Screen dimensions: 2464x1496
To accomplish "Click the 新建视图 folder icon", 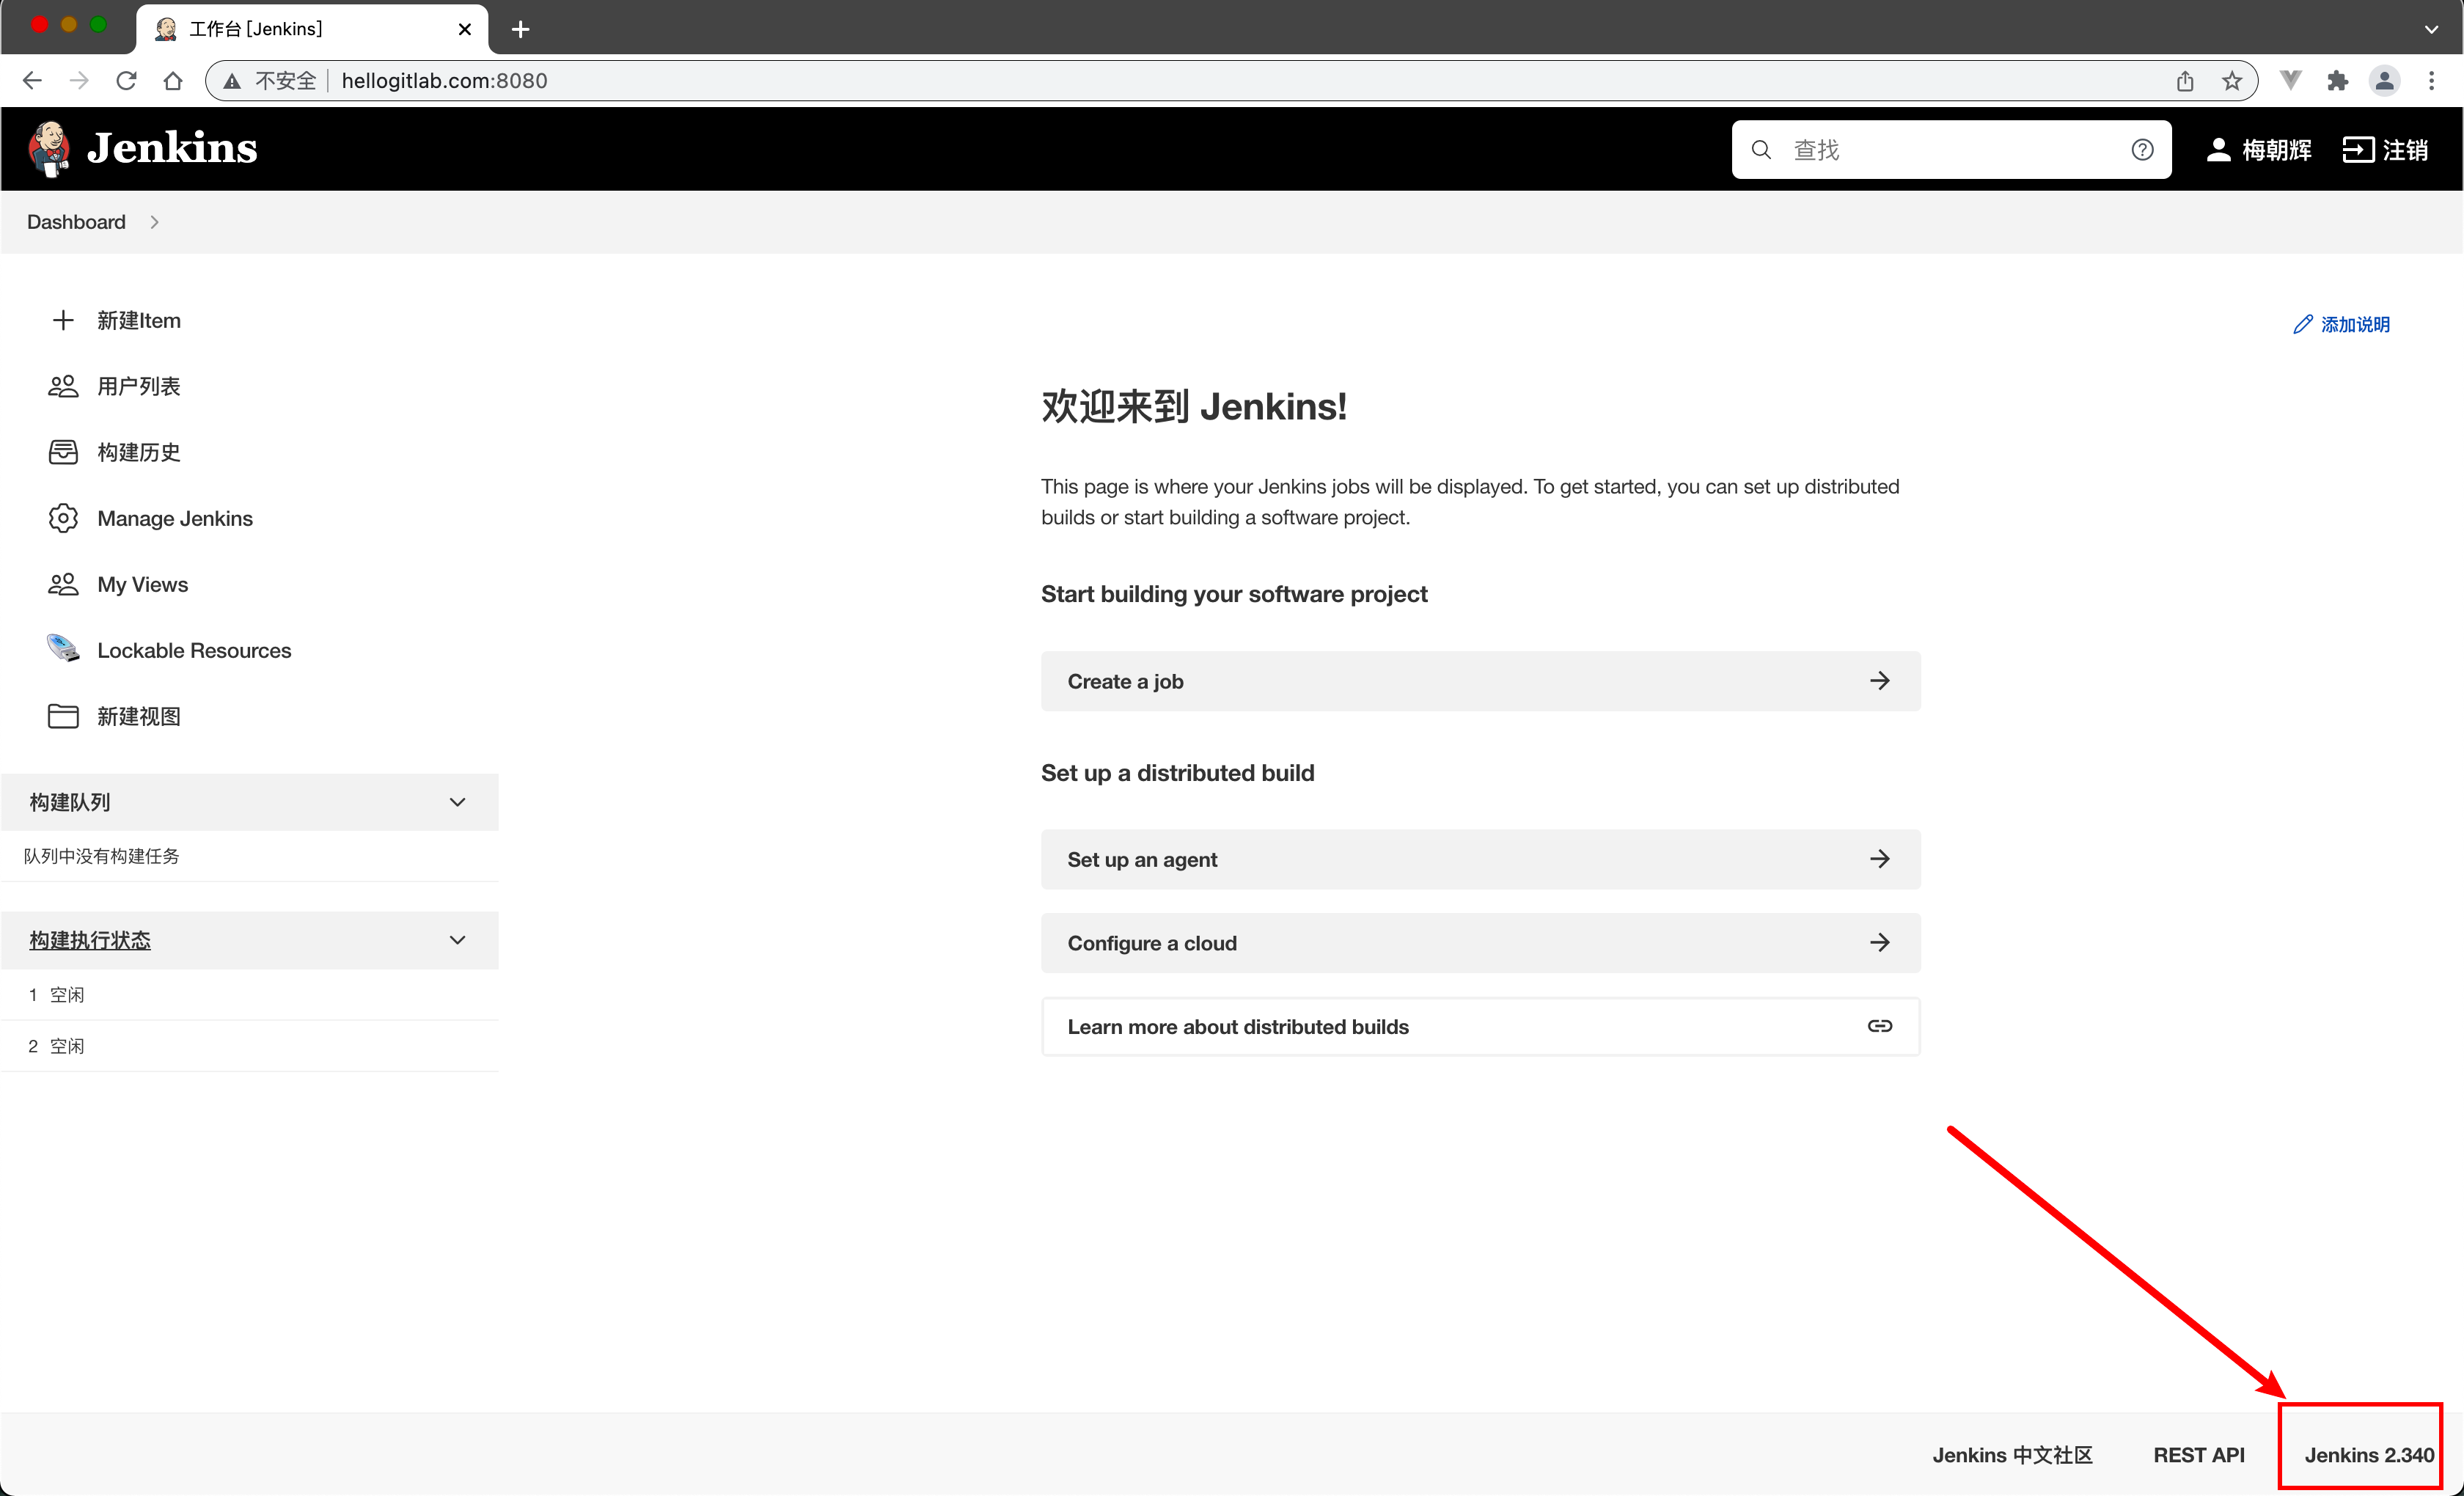I will 63,716.
